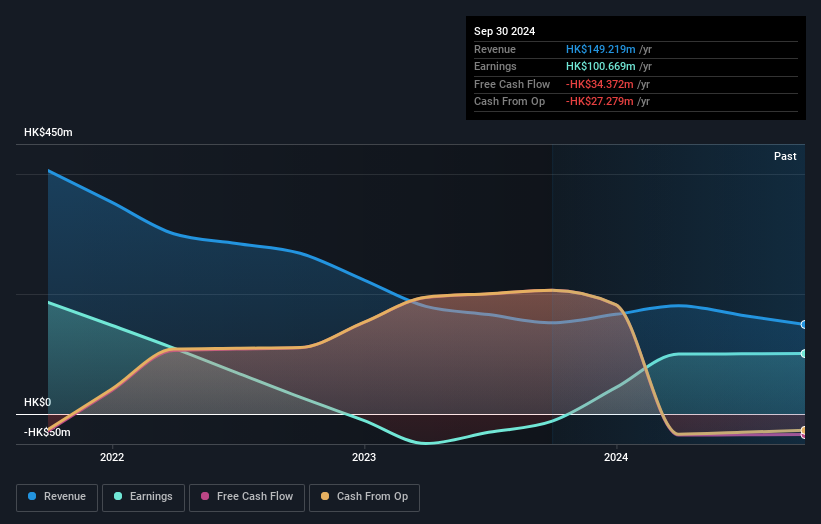Viewport: 821px width, 524px height.
Task: Click the Earnings row label in tooltip
Action: 495,66
